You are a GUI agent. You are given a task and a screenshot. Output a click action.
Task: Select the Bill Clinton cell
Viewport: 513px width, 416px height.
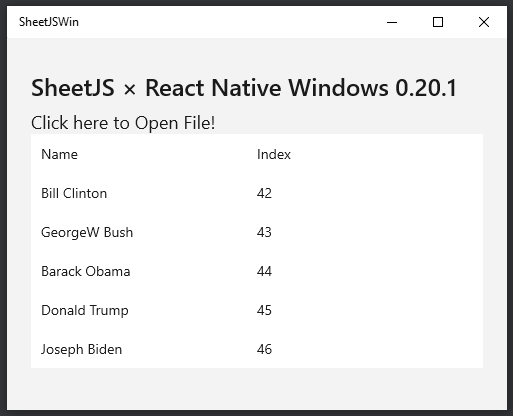tap(74, 193)
